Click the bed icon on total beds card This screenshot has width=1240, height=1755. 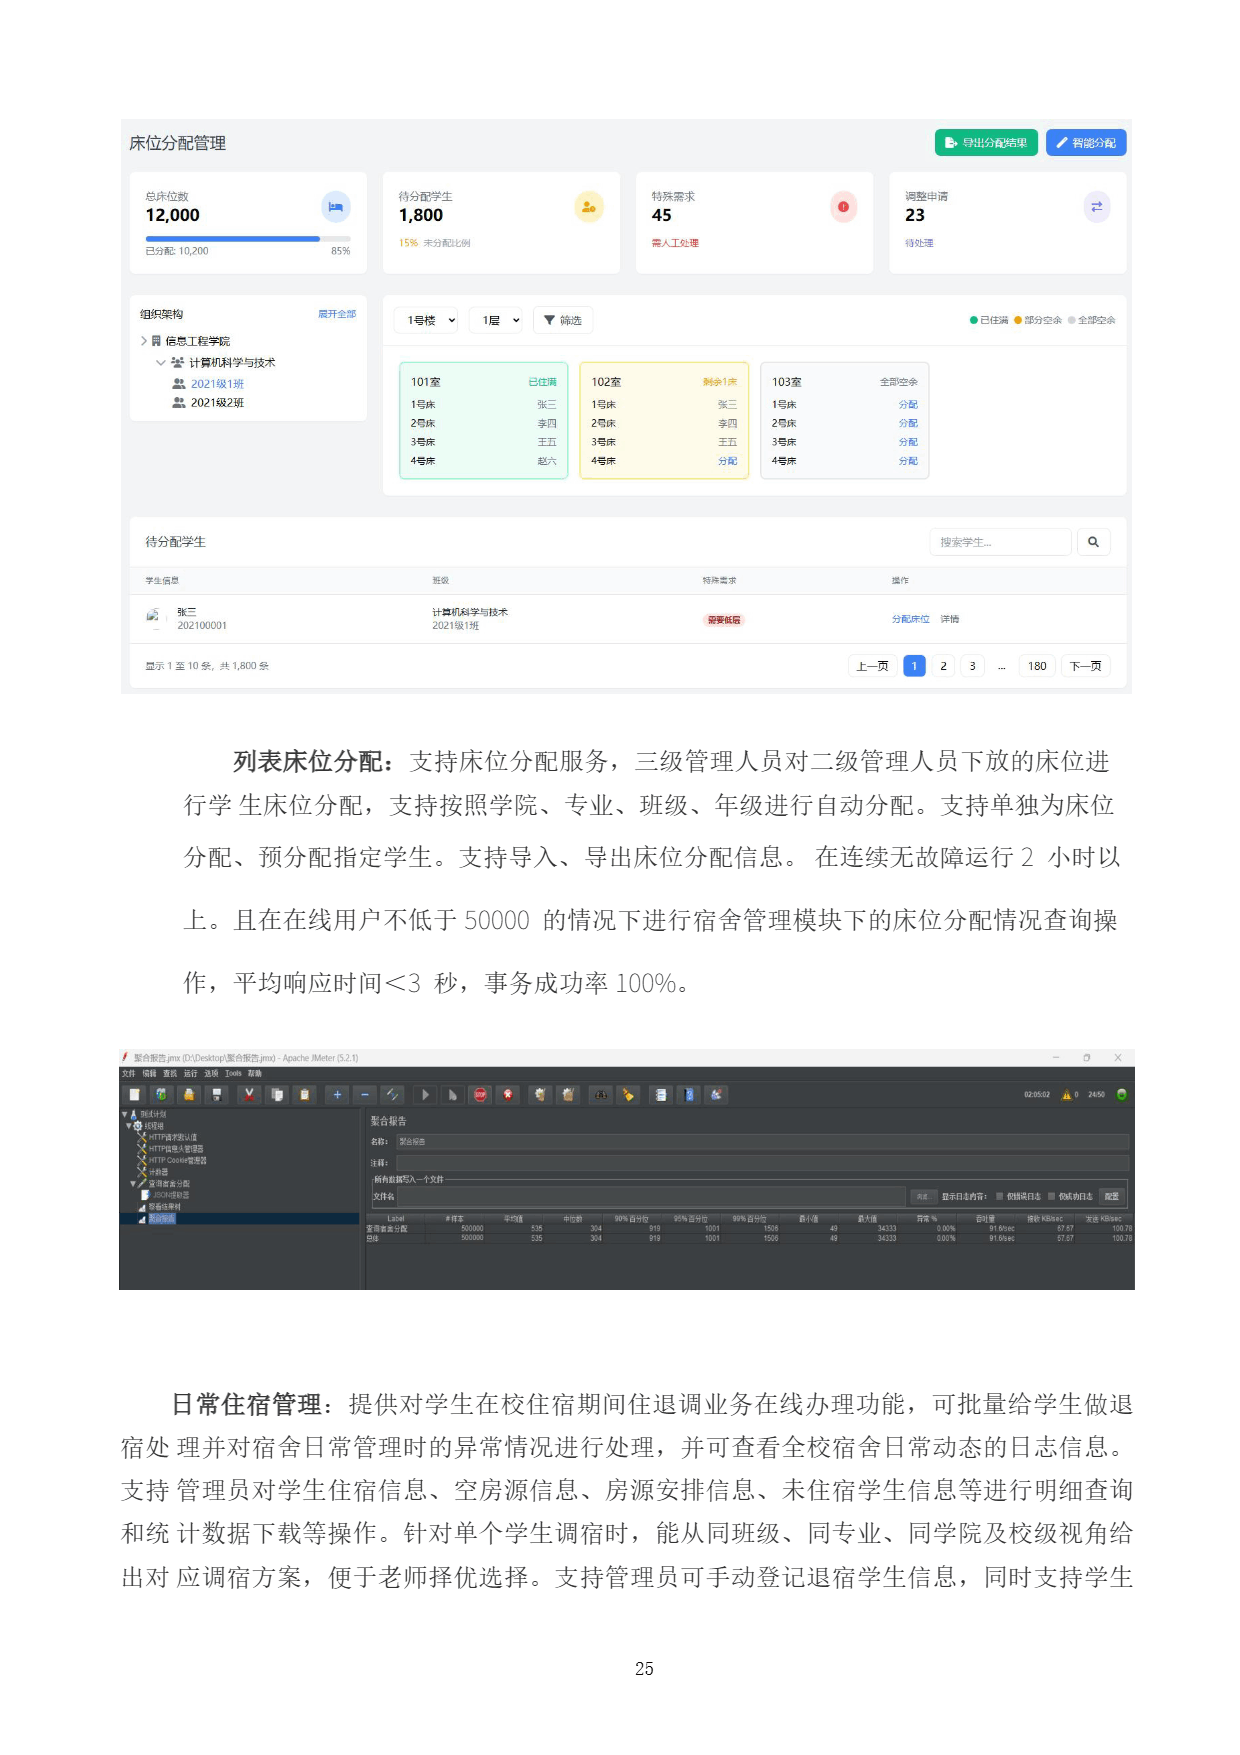coord(336,207)
